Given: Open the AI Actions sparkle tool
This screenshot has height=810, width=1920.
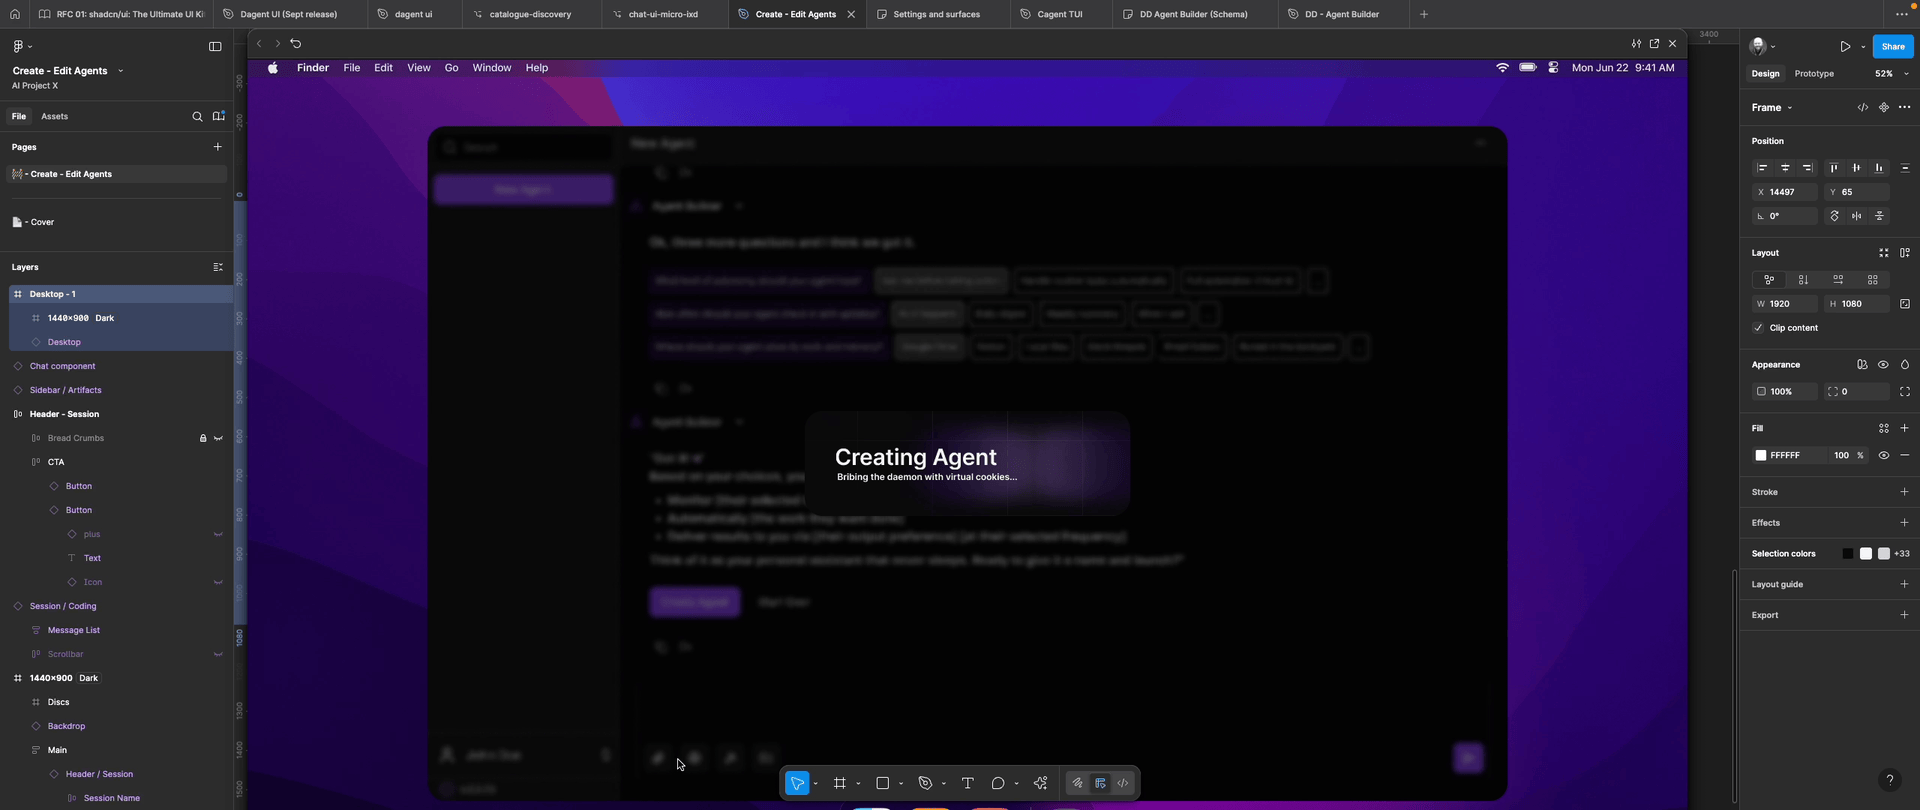Looking at the screenshot, I should [x=1041, y=783].
